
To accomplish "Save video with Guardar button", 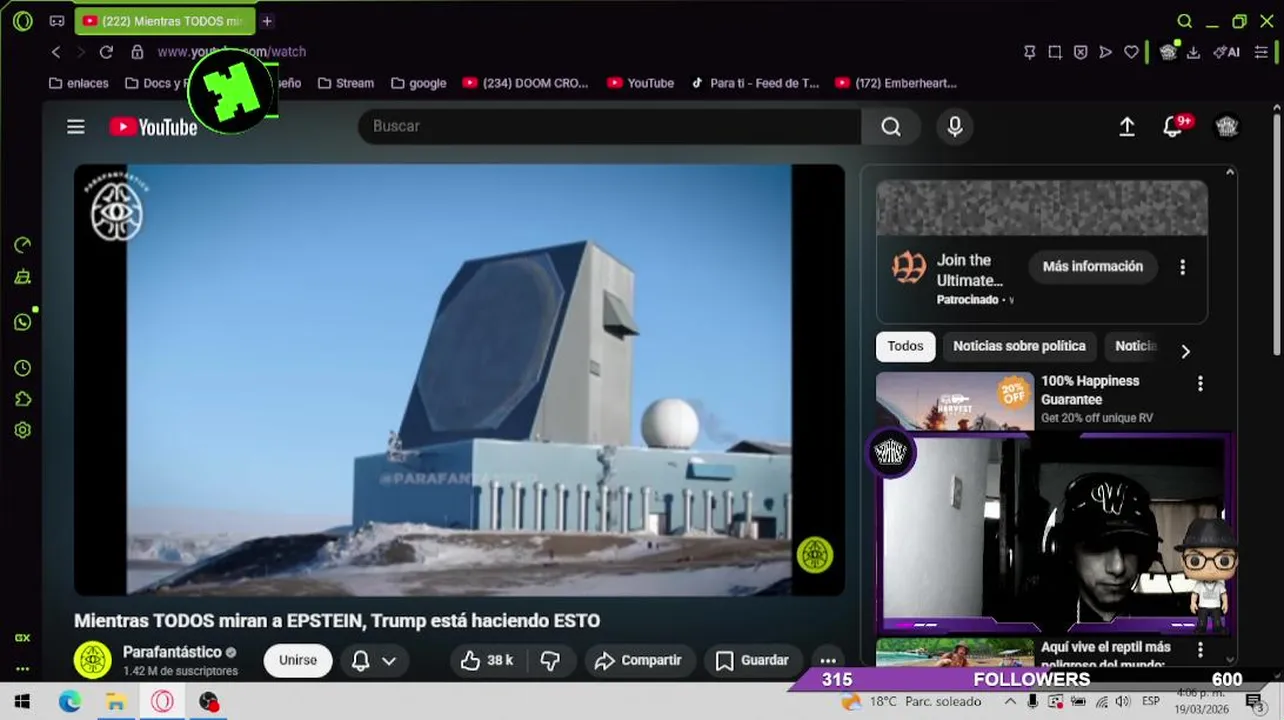I will 752,660.
